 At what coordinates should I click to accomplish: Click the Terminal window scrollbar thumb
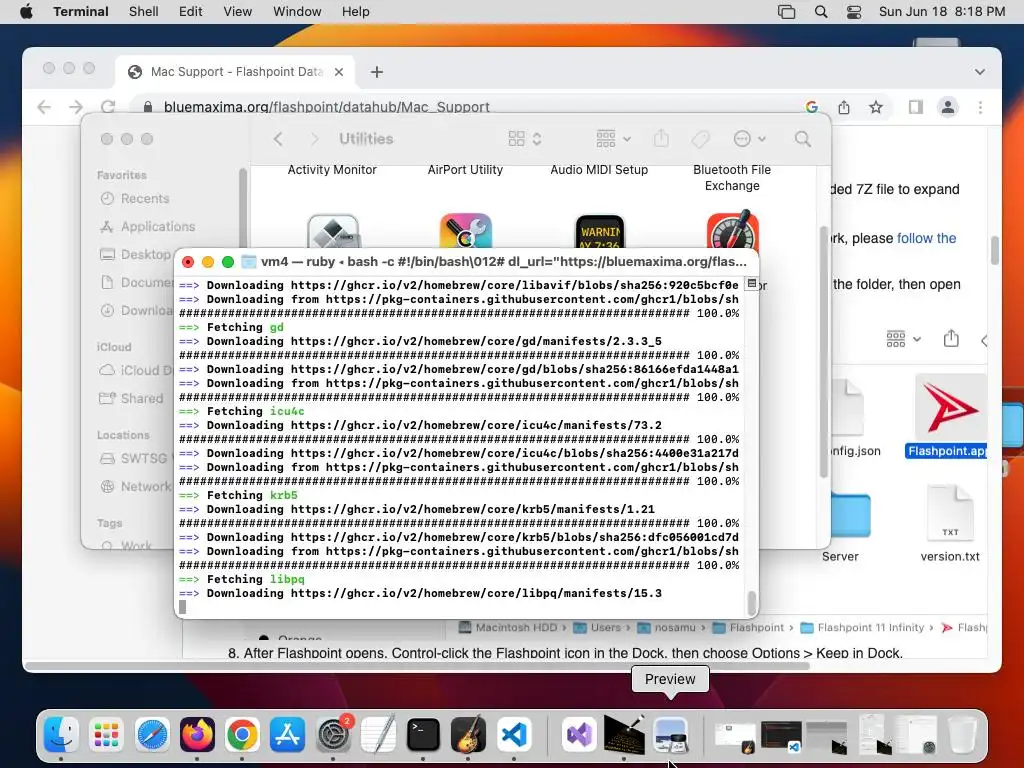(x=752, y=602)
